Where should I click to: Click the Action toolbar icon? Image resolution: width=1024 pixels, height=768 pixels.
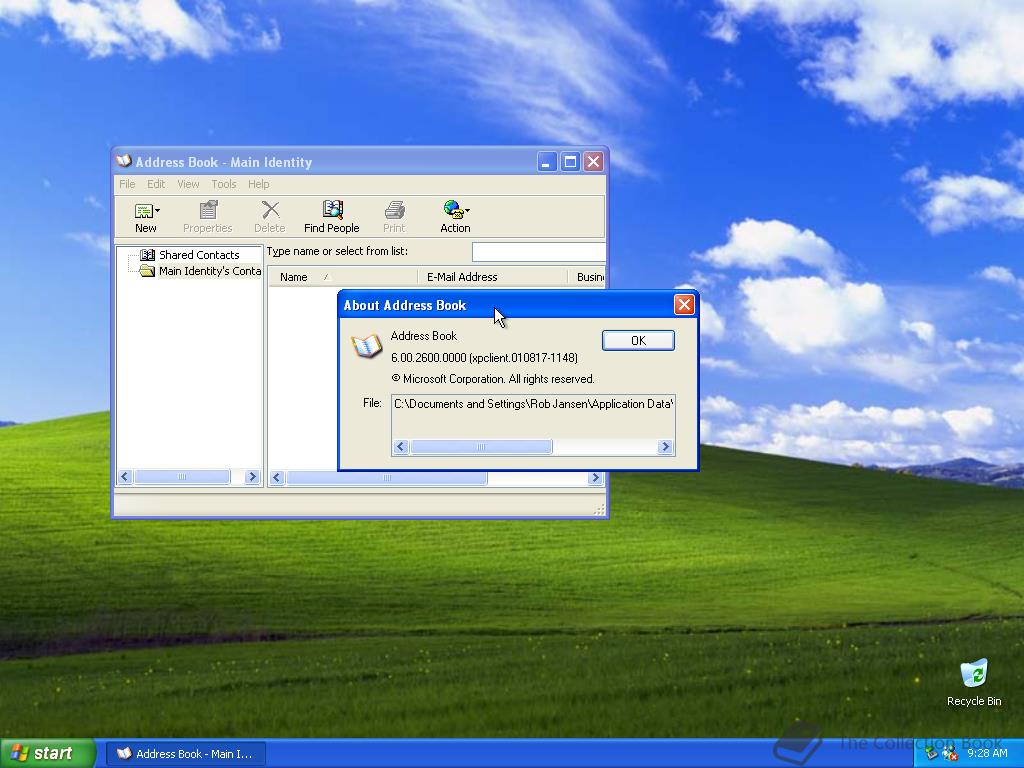(453, 210)
